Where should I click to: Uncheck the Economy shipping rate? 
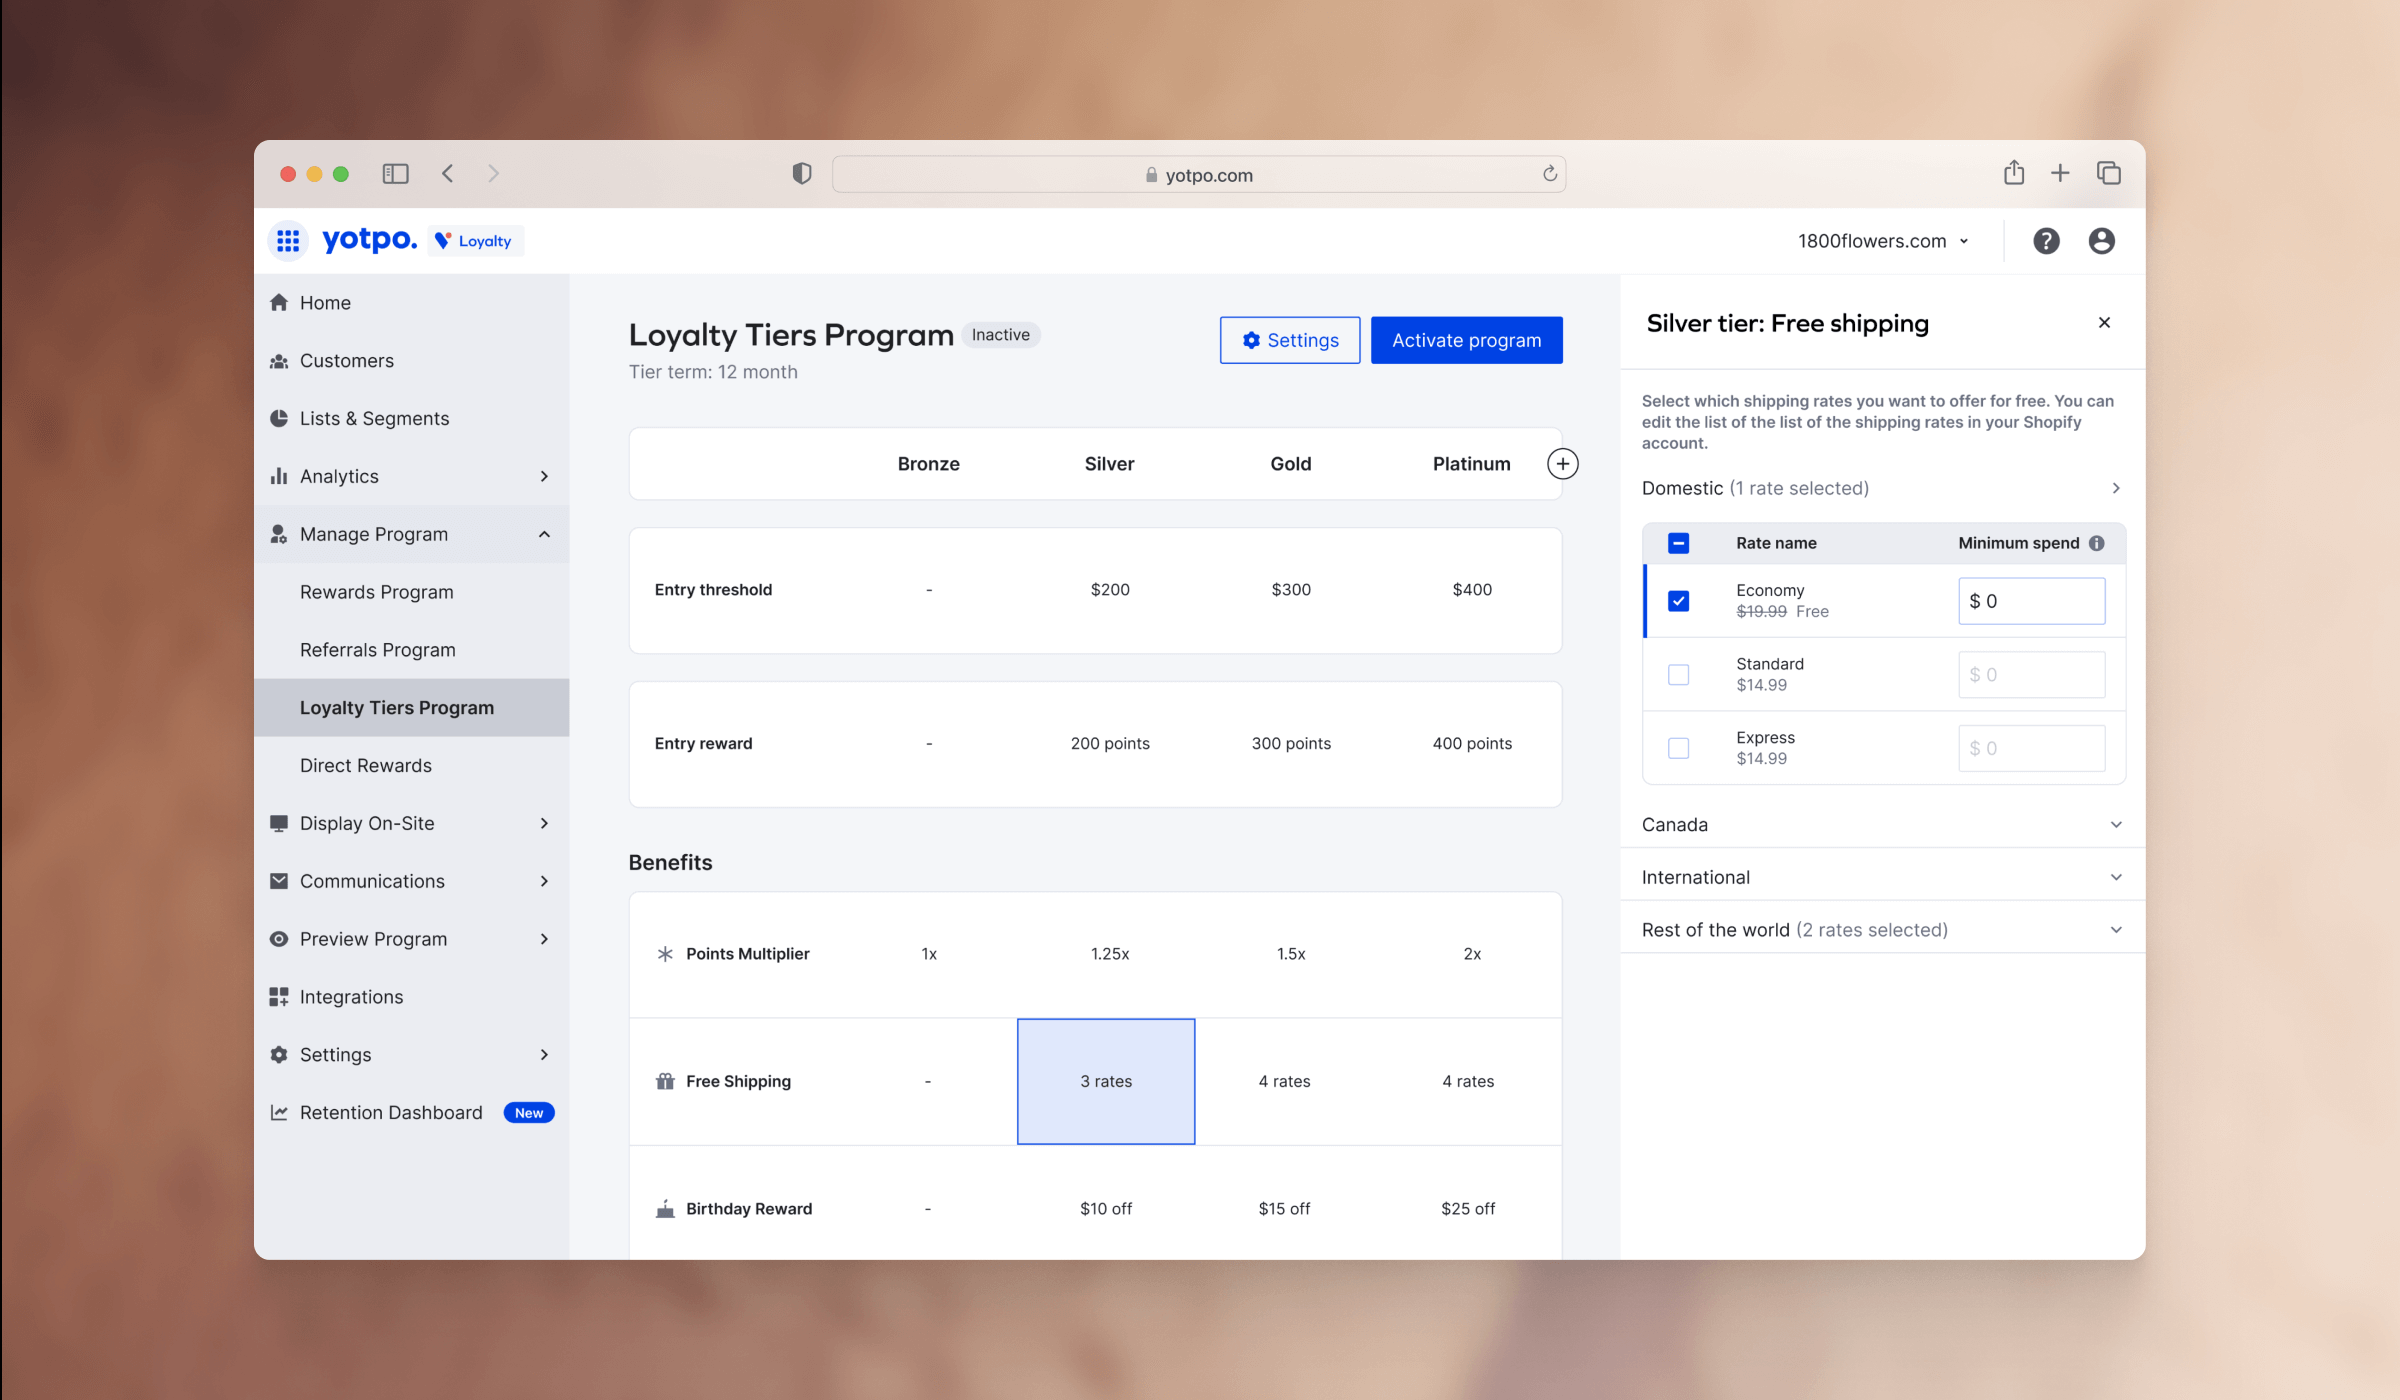1677,600
